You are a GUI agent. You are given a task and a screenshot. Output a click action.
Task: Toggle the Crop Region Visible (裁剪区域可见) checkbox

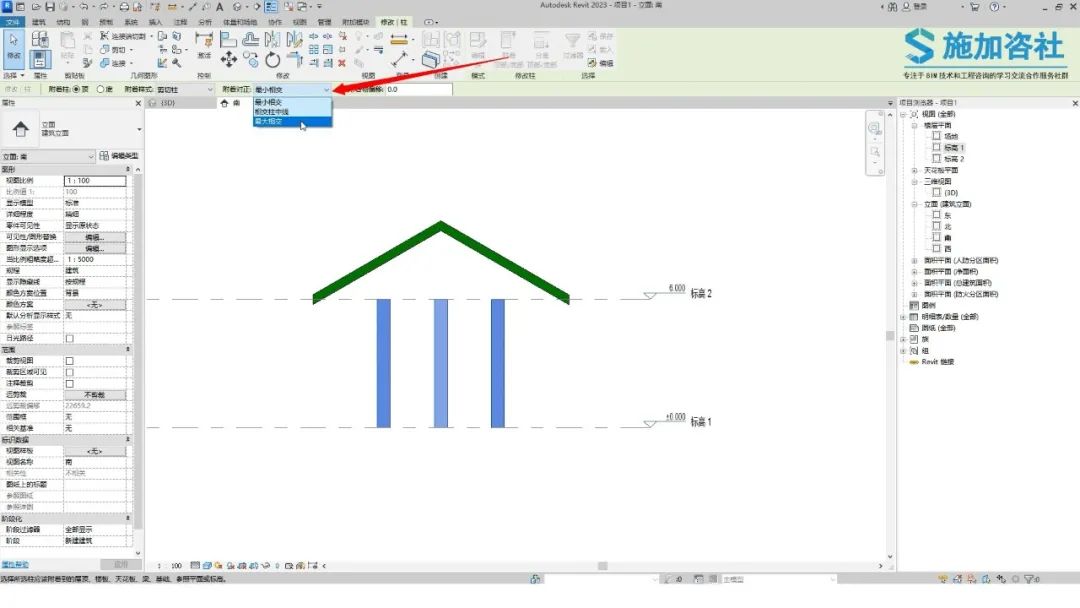(x=70, y=372)
